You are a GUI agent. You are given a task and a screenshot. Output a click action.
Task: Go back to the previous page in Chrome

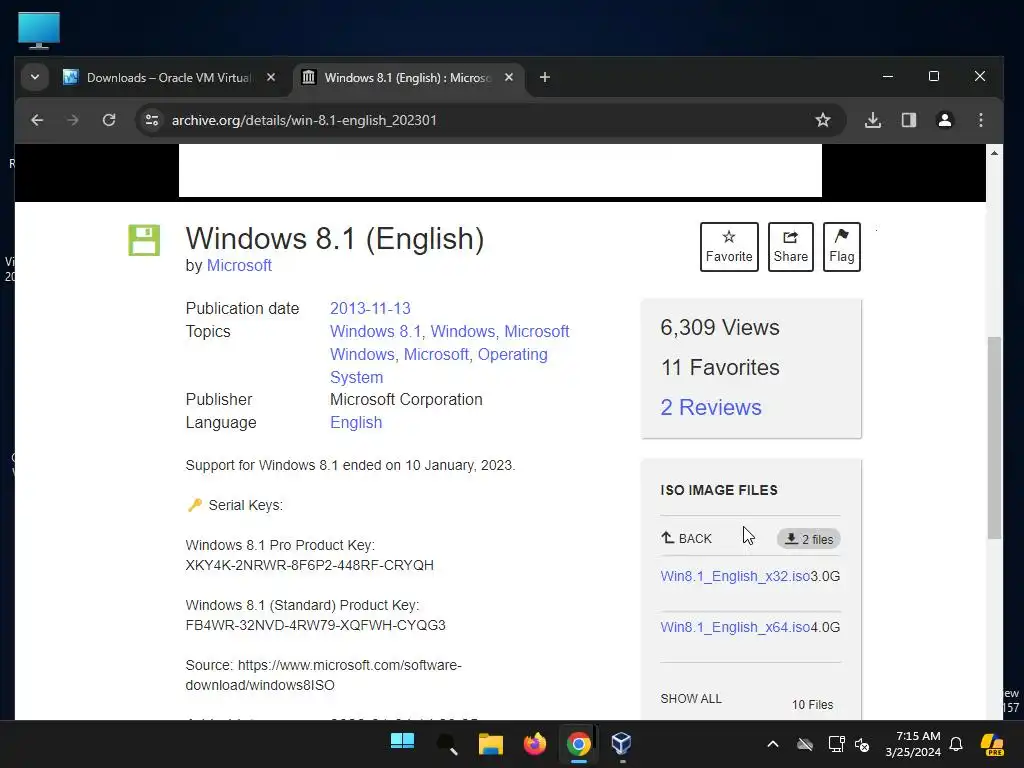click(x=37, y=120)
